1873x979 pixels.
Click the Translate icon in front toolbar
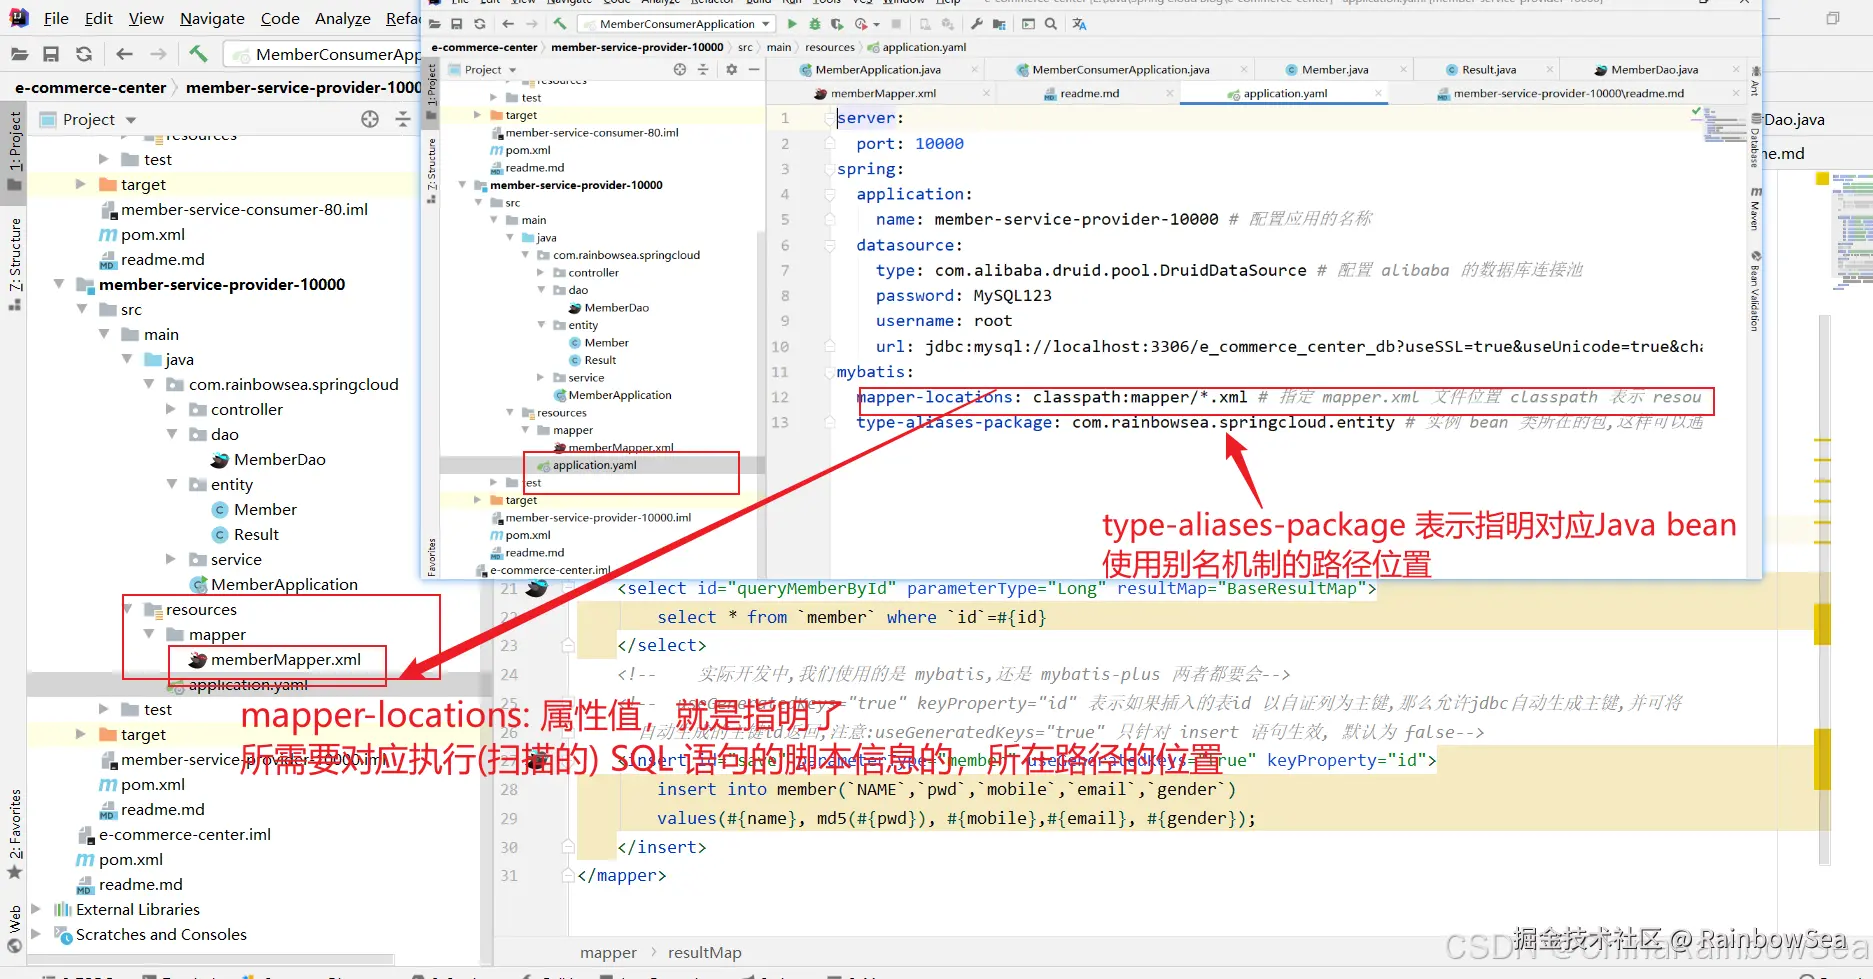click(x=1079, y=24)
